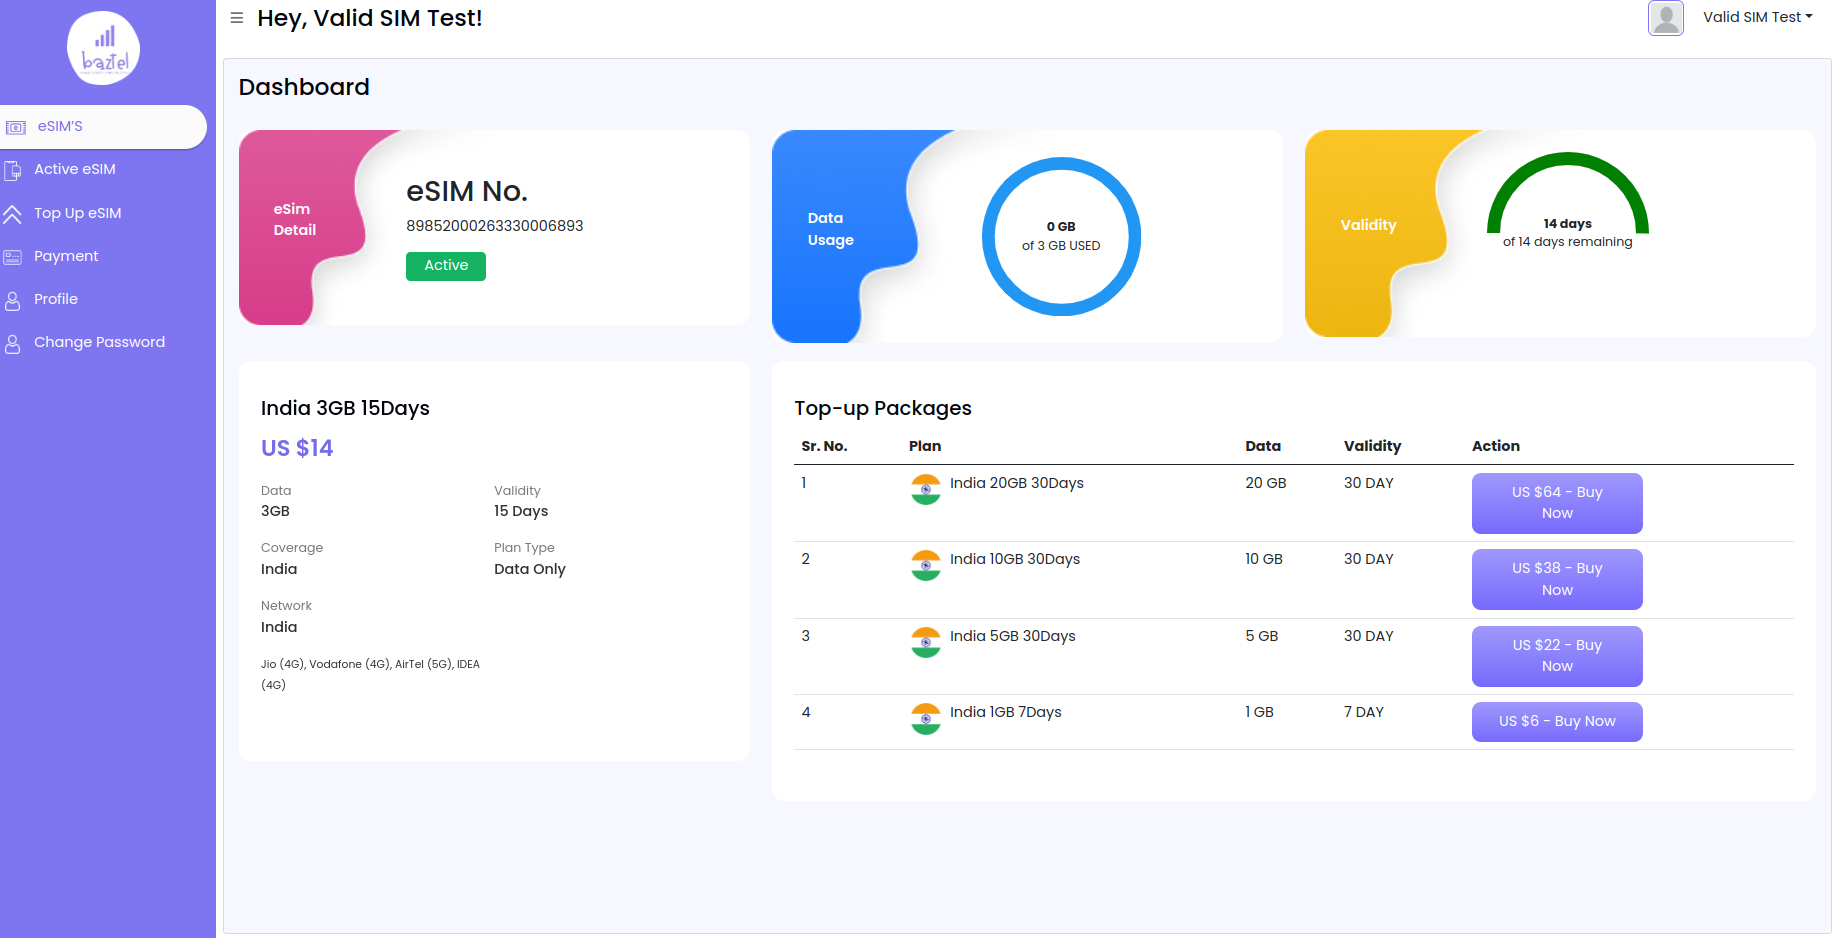Click India flag for 20GB 30Days plan

pos(926,489)
